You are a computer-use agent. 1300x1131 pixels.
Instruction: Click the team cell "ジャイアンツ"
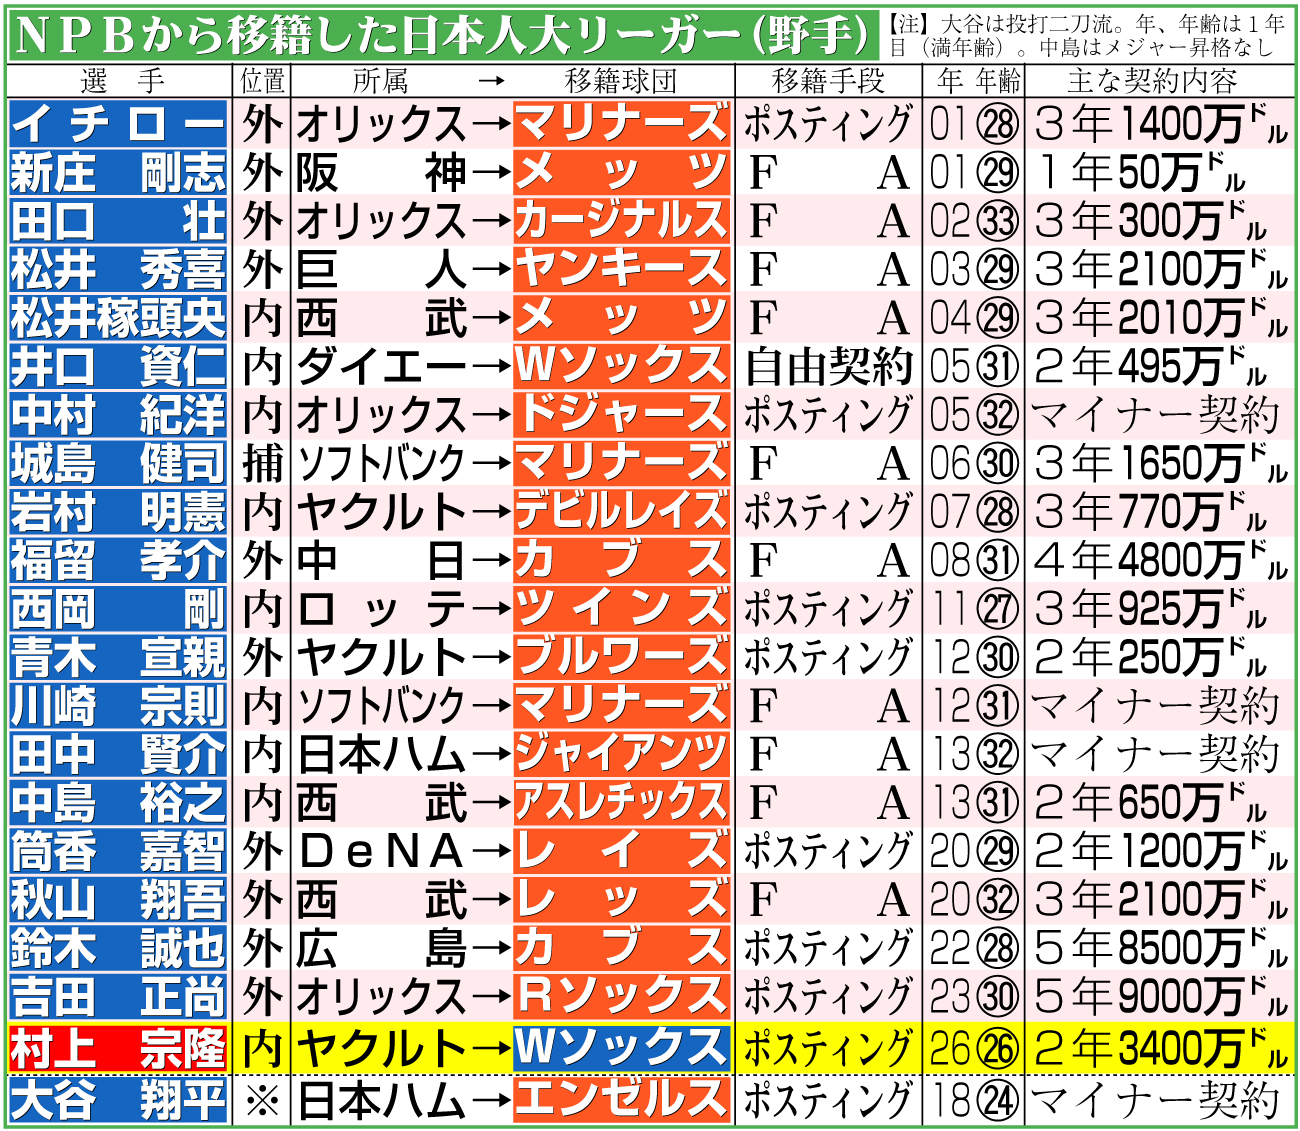pyautogui.click(x=621, y=754)
